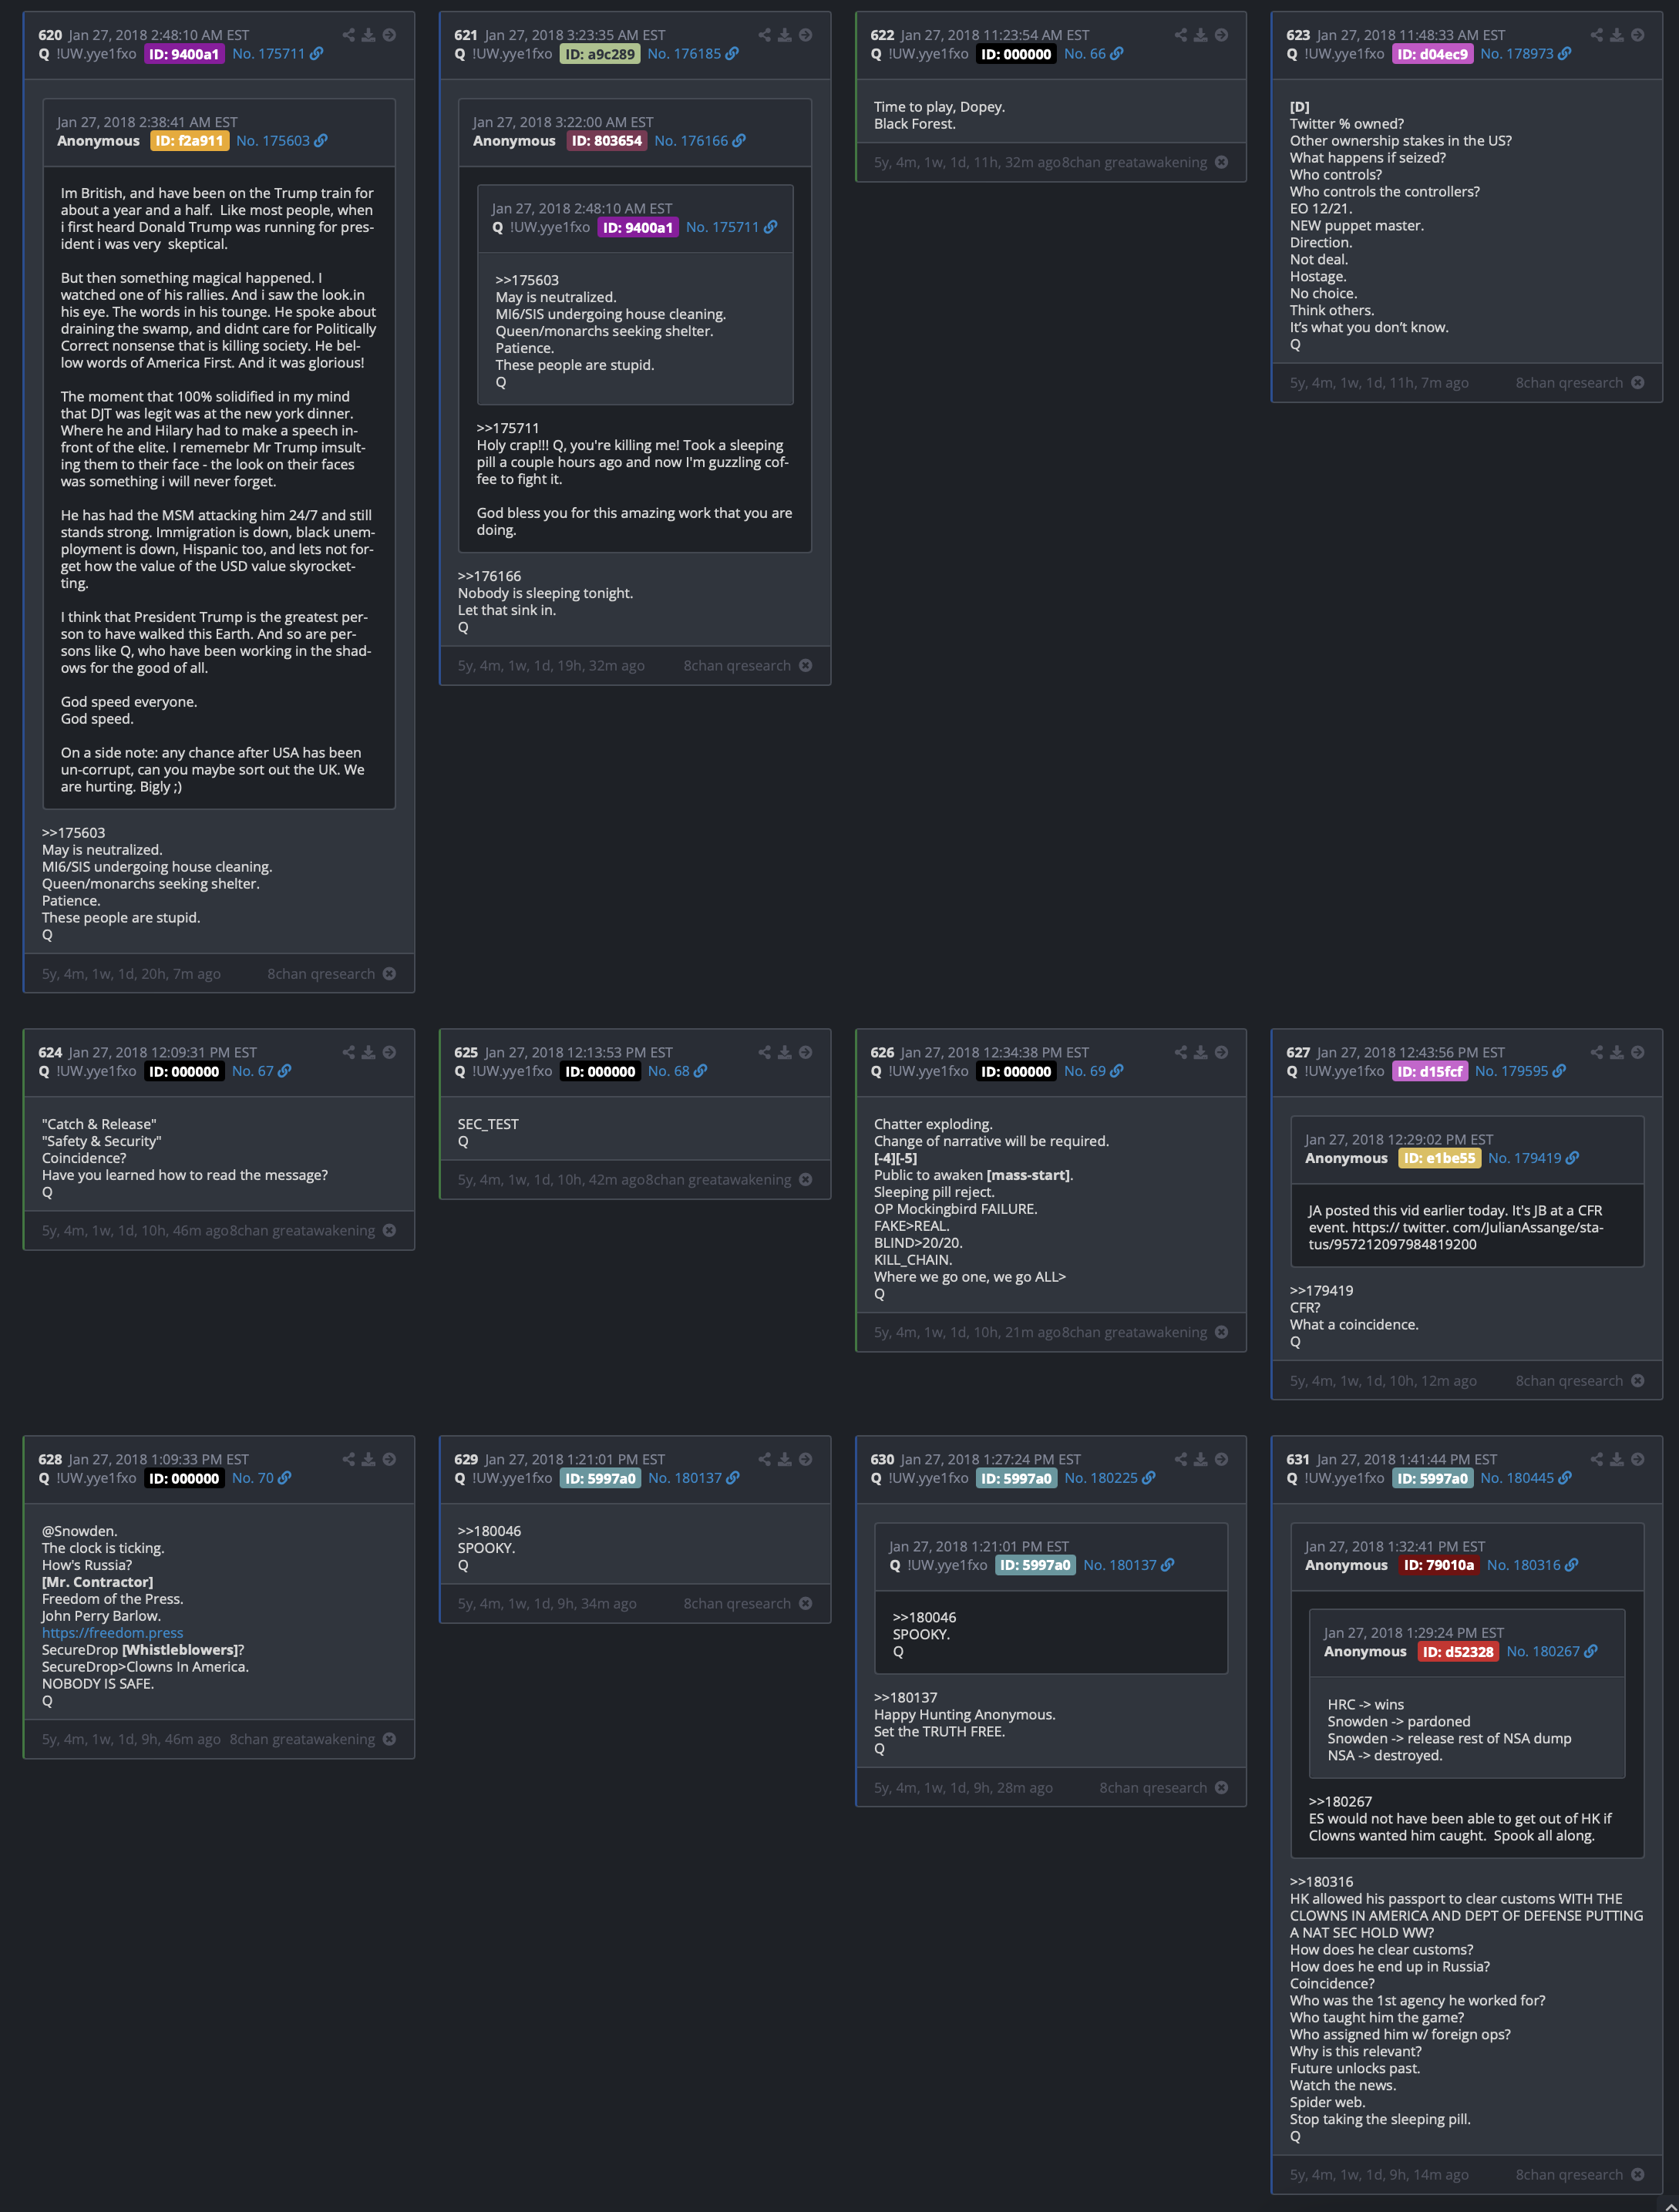
Task: Click chain link icon beside No. 66
Action: pos(1117,54)
